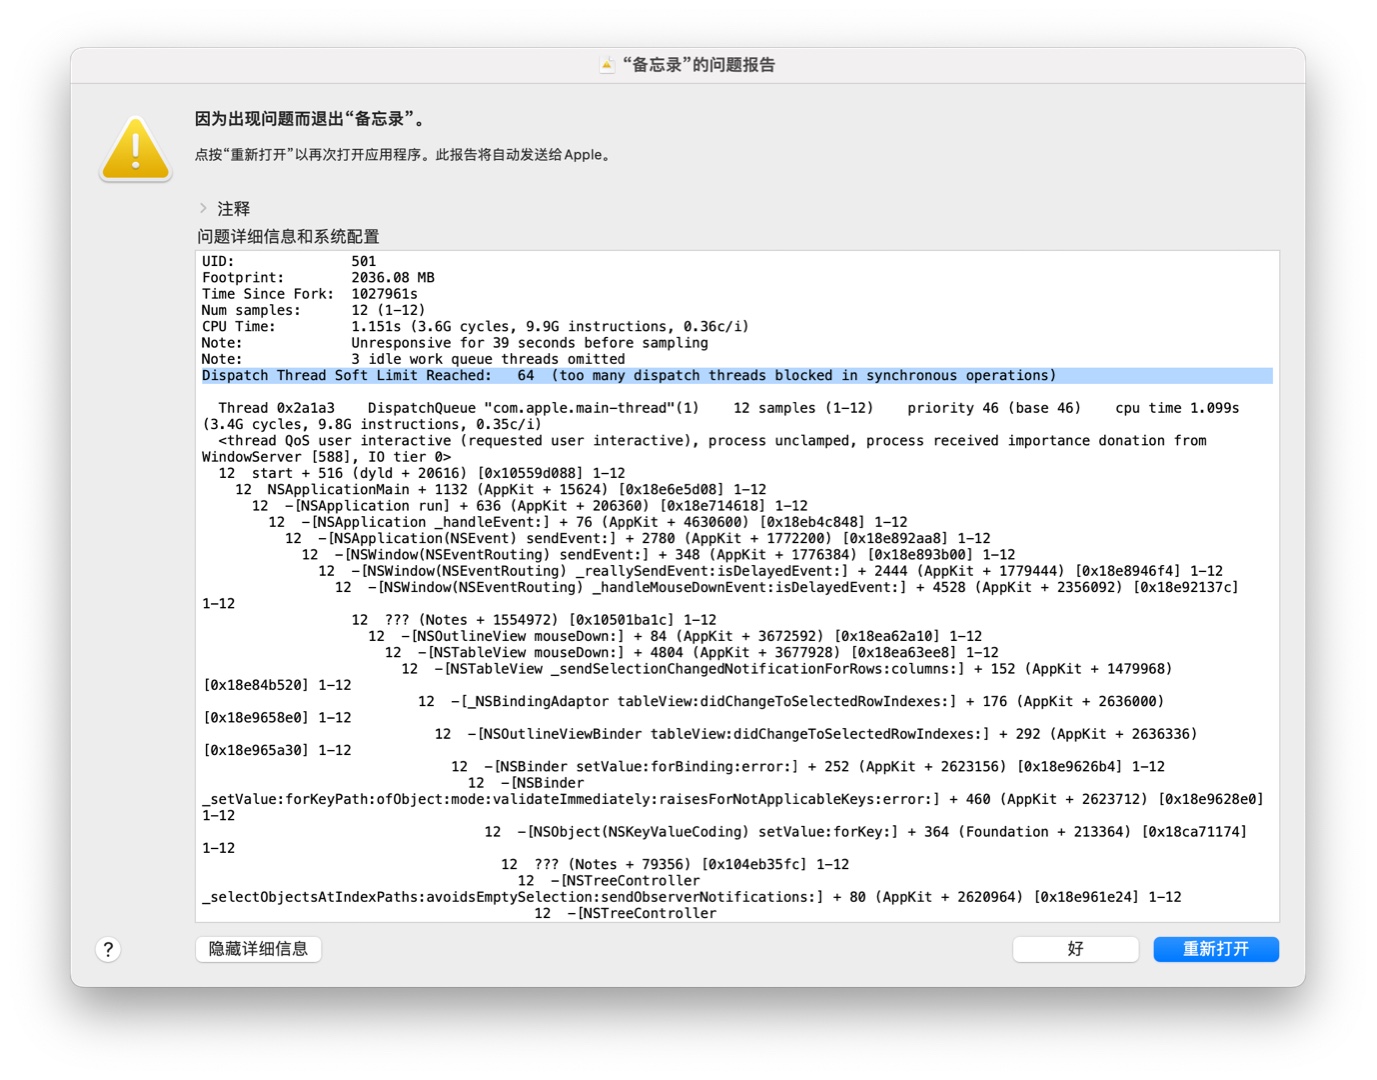
Task: Click '-[NSApplication _handleEvent:] + 76' line
Action: tap(588, 522)
